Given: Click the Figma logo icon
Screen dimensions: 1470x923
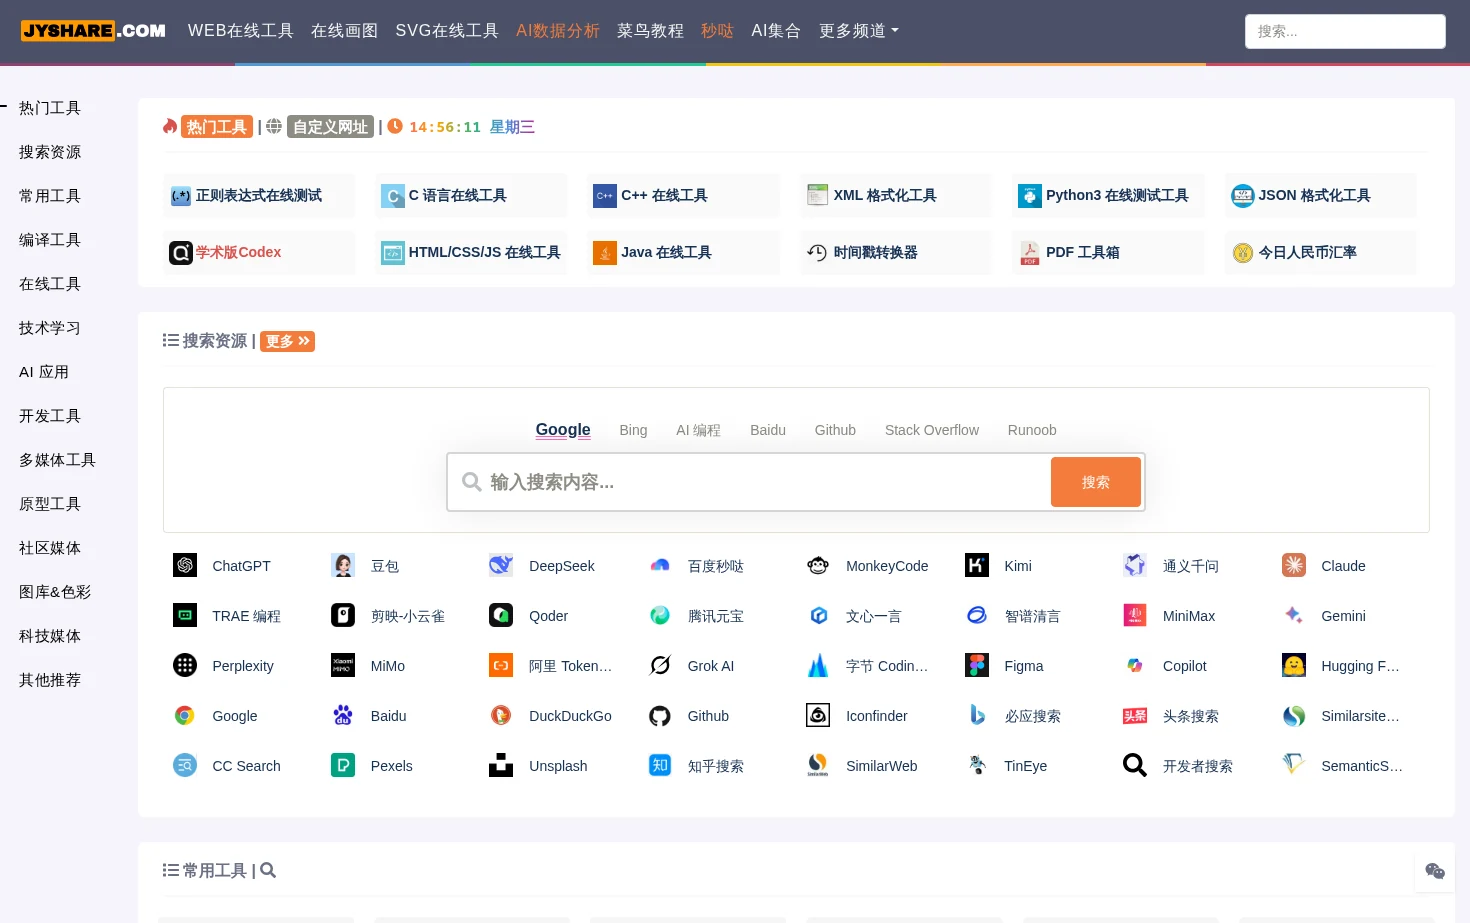Looking at the screenshot, I should (x=977, y=666).
